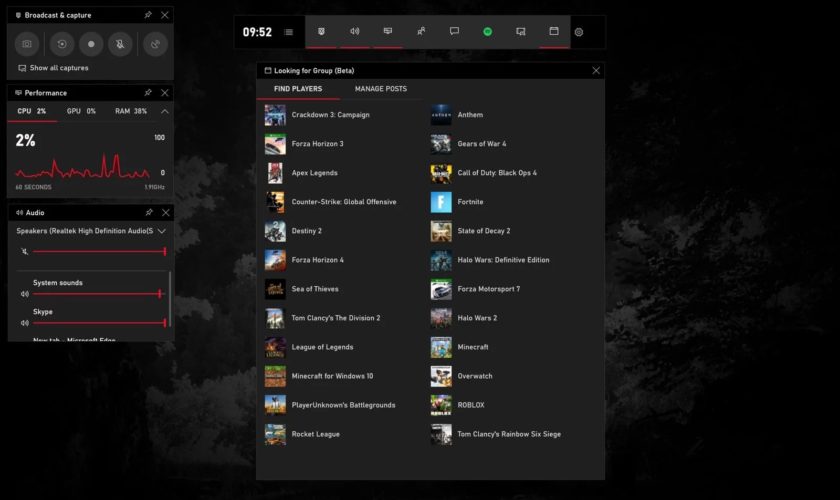Toggle the Audio widget in top bar

pyautogui.click(x=355, y=32)
